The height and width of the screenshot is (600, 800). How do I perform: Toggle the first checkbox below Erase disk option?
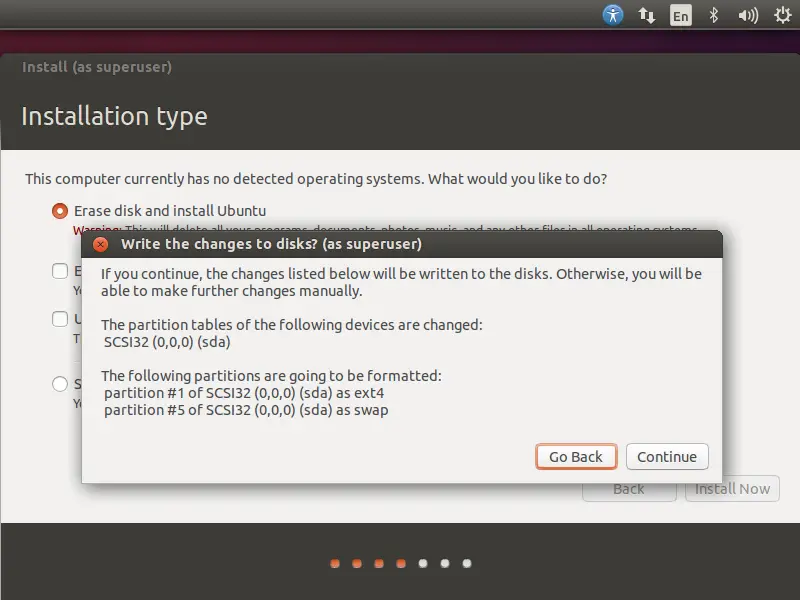pyautogui.click(x=60, y=271)
